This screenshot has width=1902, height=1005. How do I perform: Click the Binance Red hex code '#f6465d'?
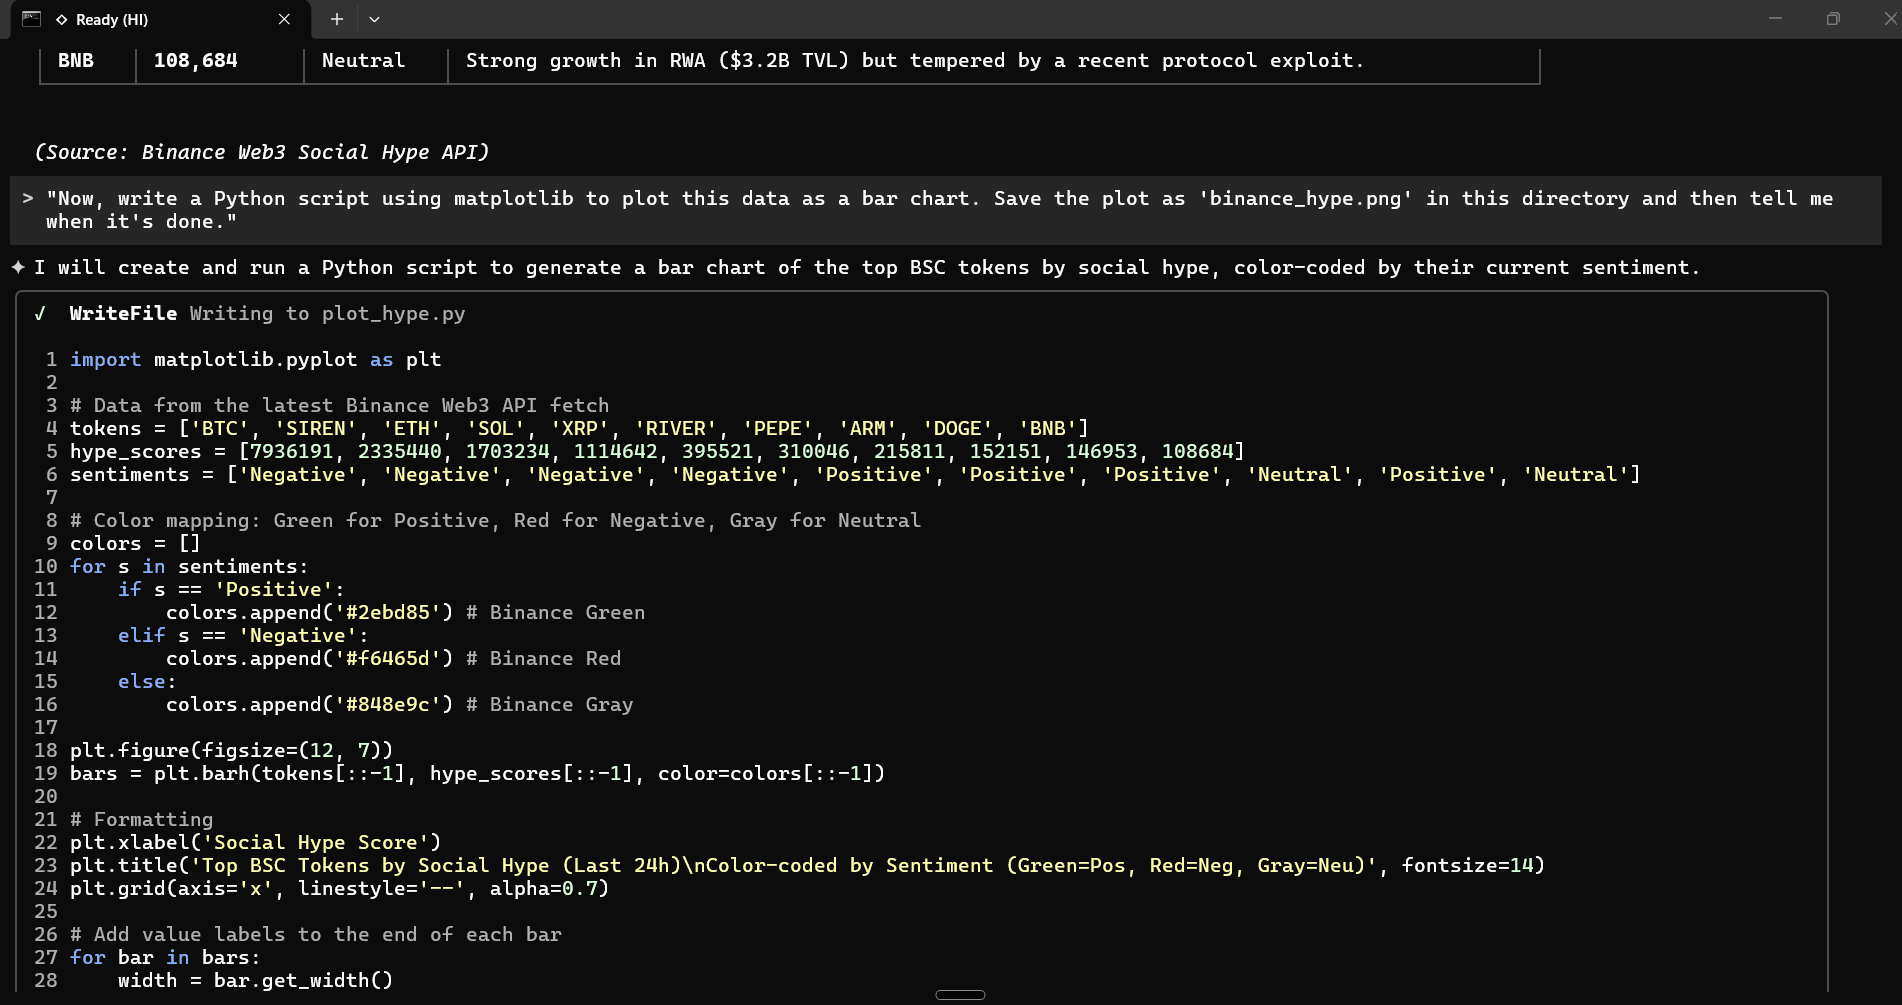(387, 659)
